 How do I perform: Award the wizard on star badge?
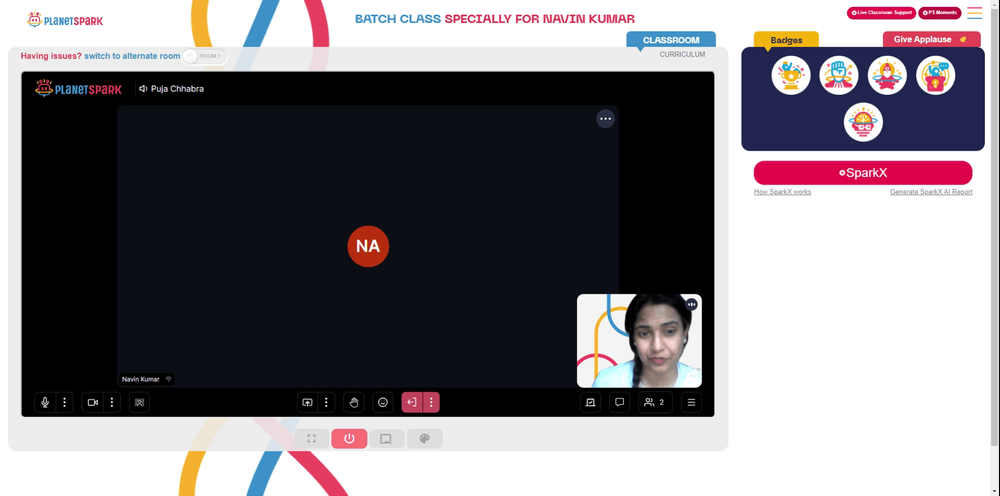pos(887,75)
